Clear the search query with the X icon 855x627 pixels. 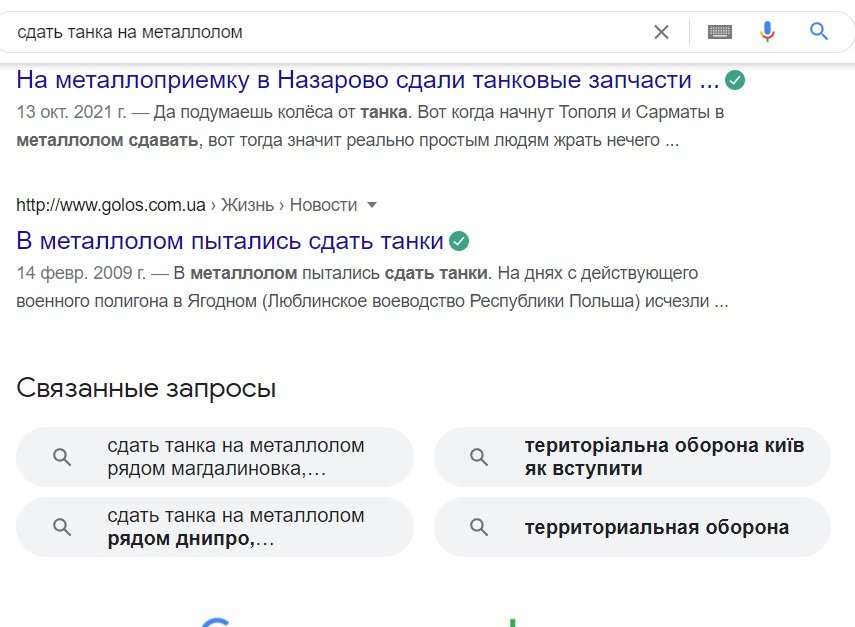[661, 32]
